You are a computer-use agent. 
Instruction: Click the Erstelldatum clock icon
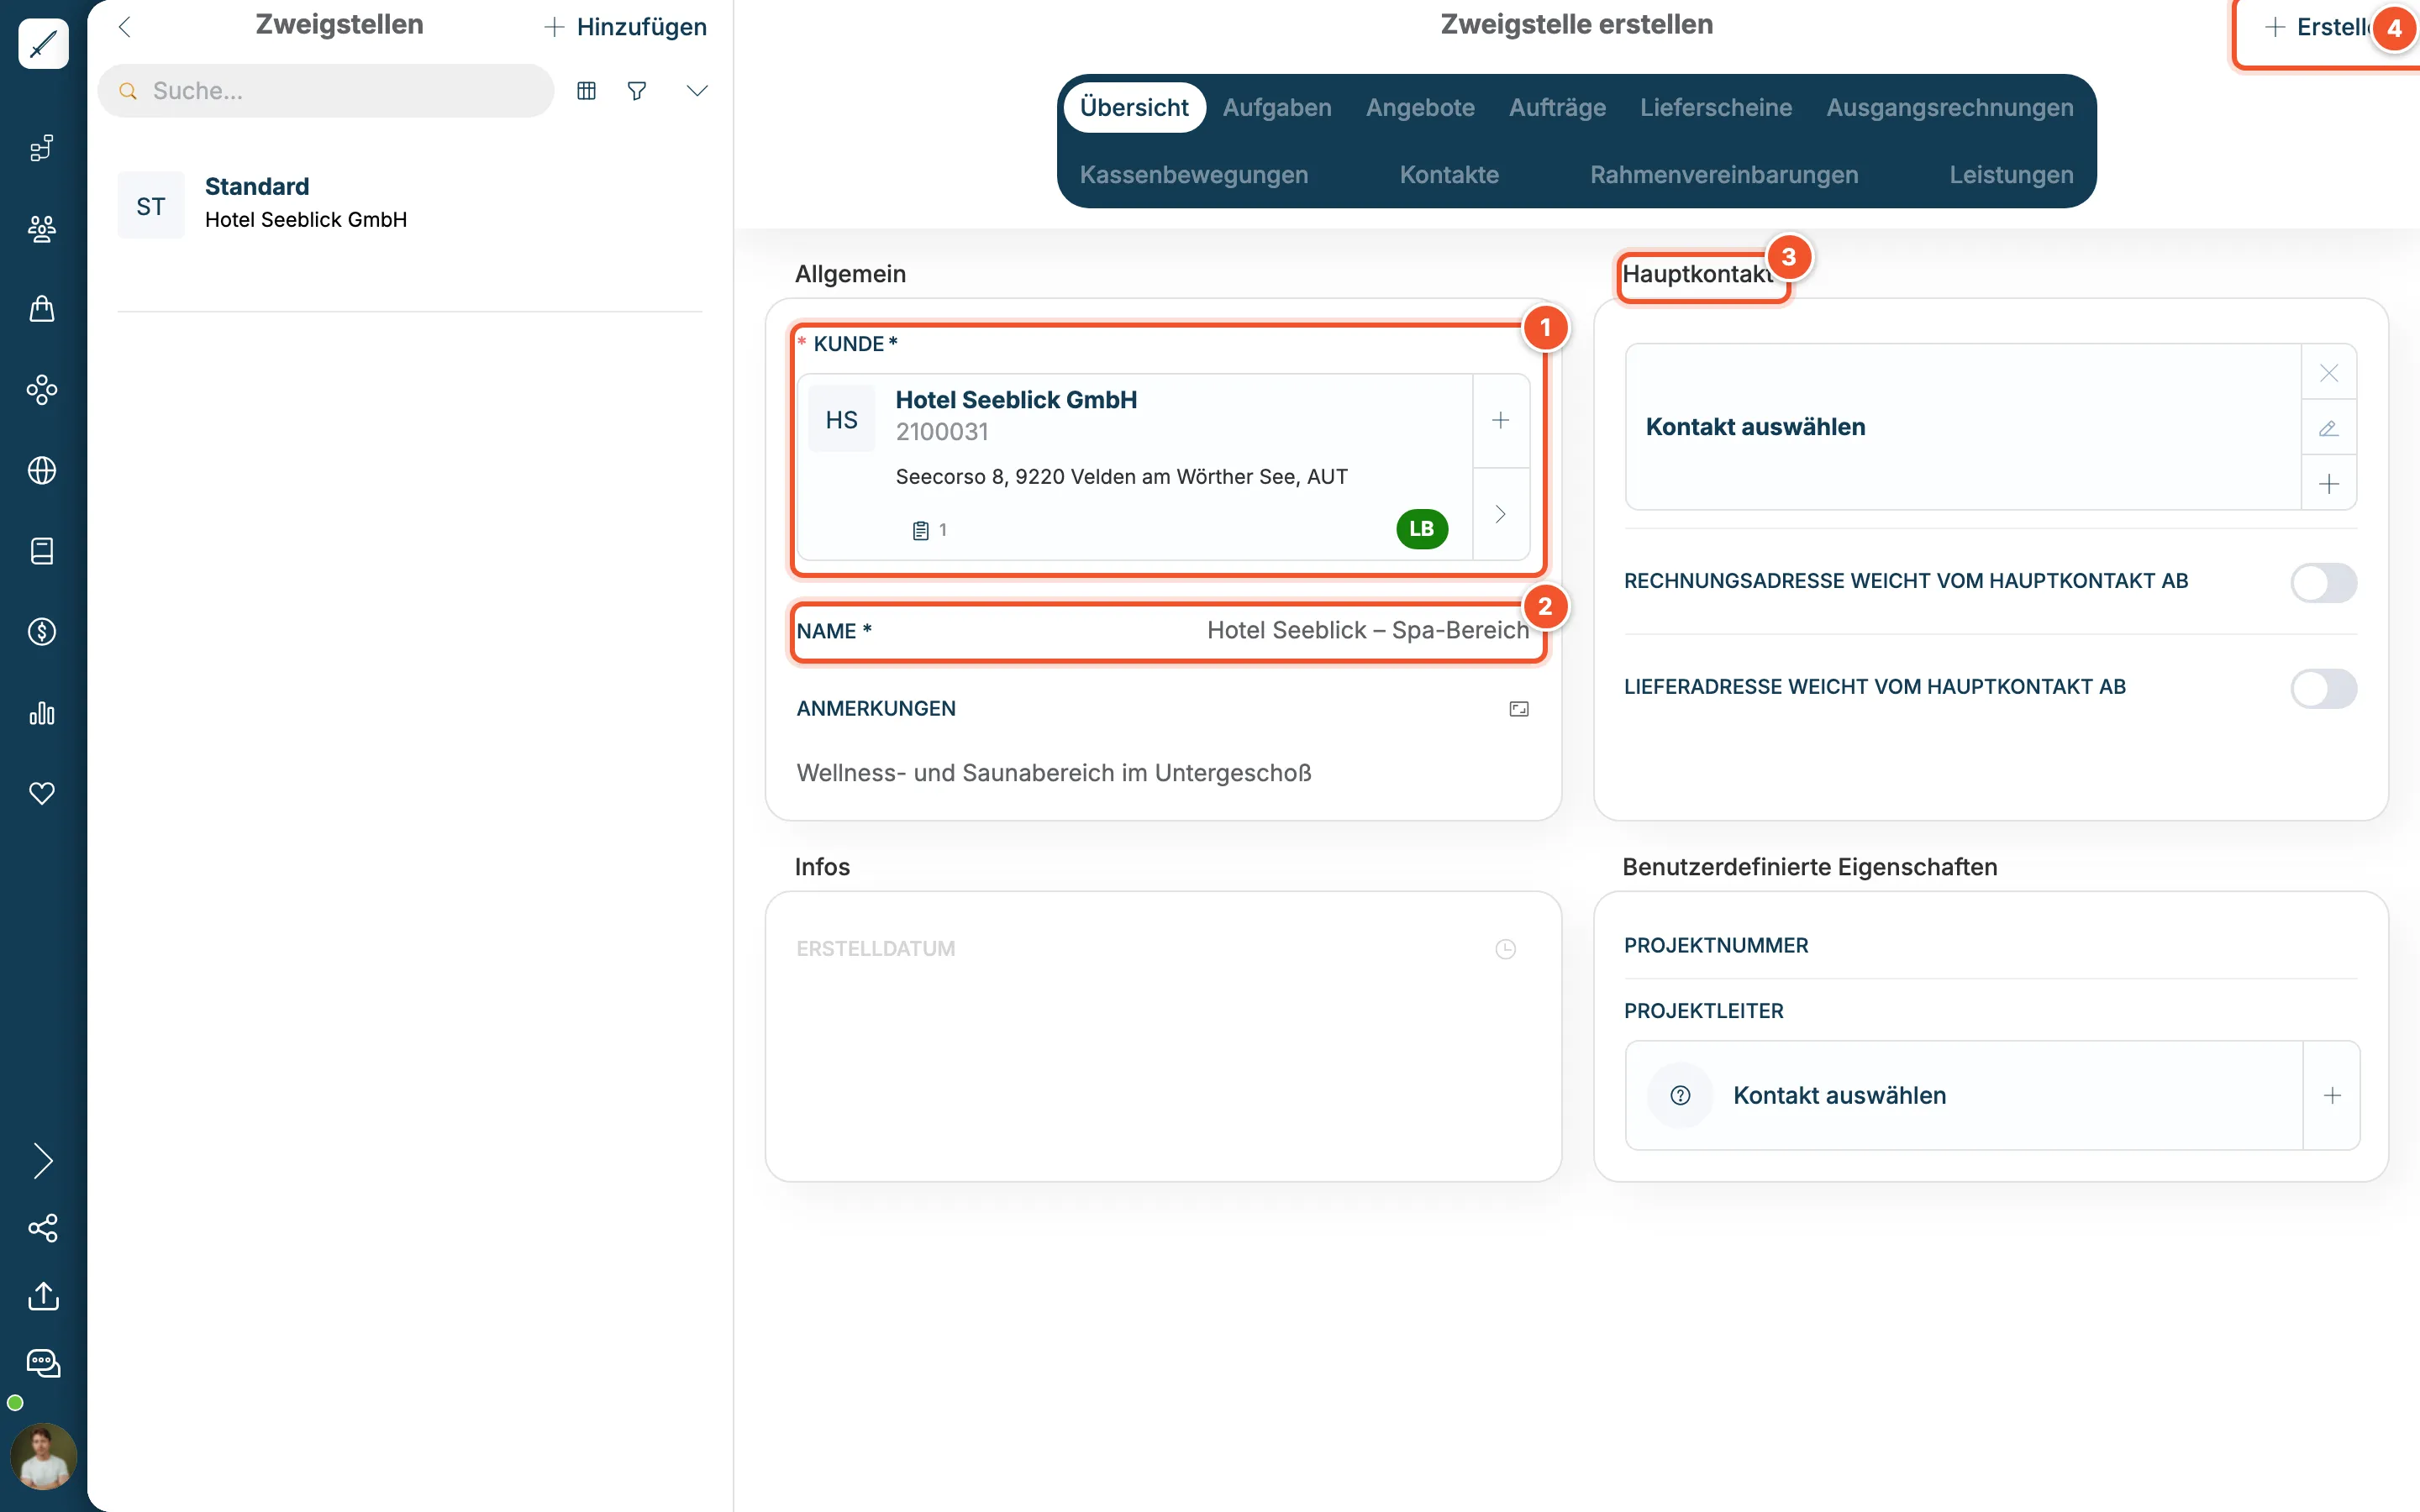pos(1505,949)
